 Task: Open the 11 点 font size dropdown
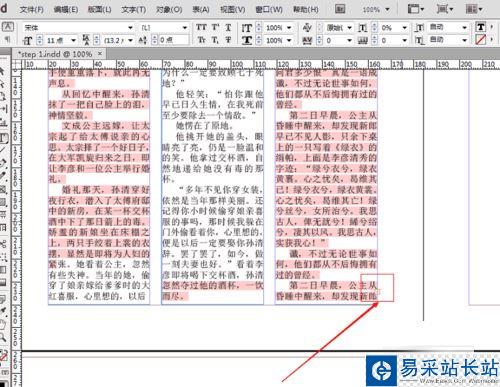[x=73, y=40]
